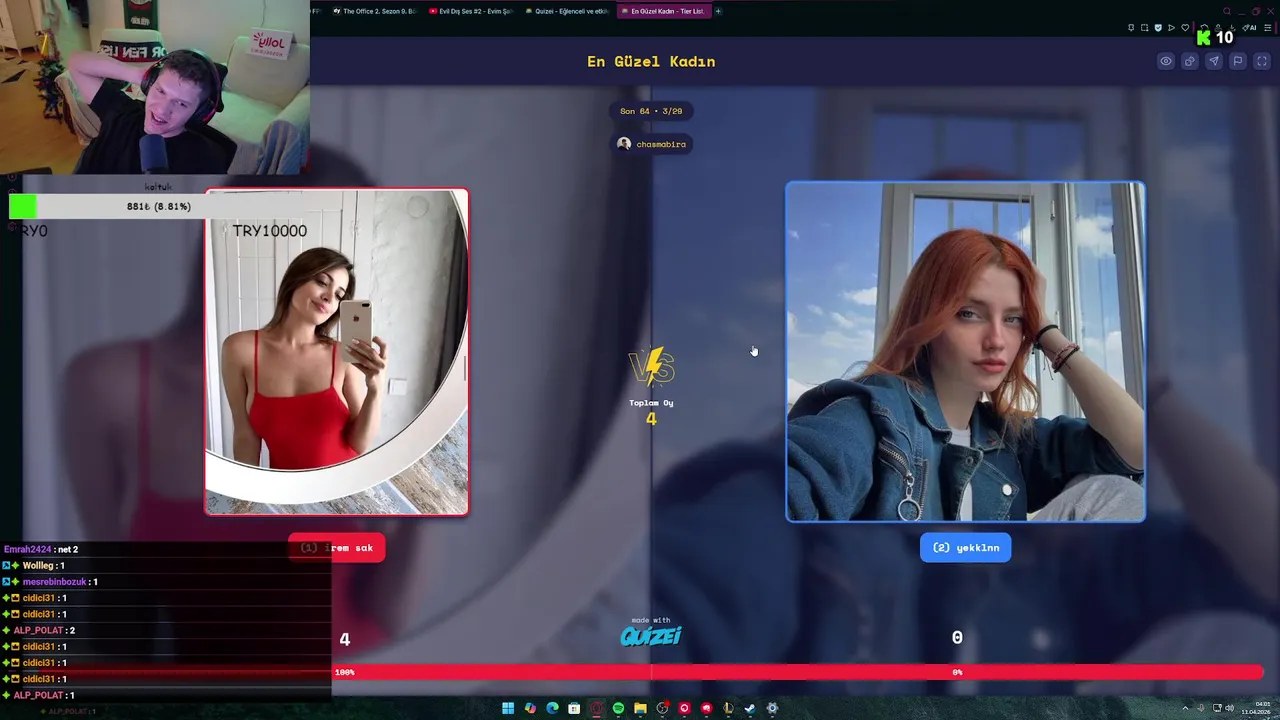The width and height of the screenshot is (1280, 720).
Task: Show hidden system tray icons
Action: point(1185,708)
